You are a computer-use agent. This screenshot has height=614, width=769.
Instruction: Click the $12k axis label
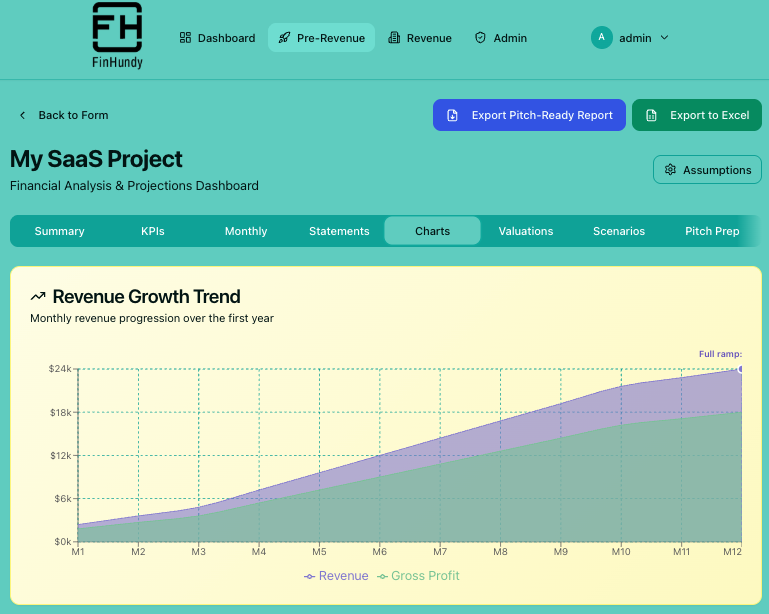[61, 456]
